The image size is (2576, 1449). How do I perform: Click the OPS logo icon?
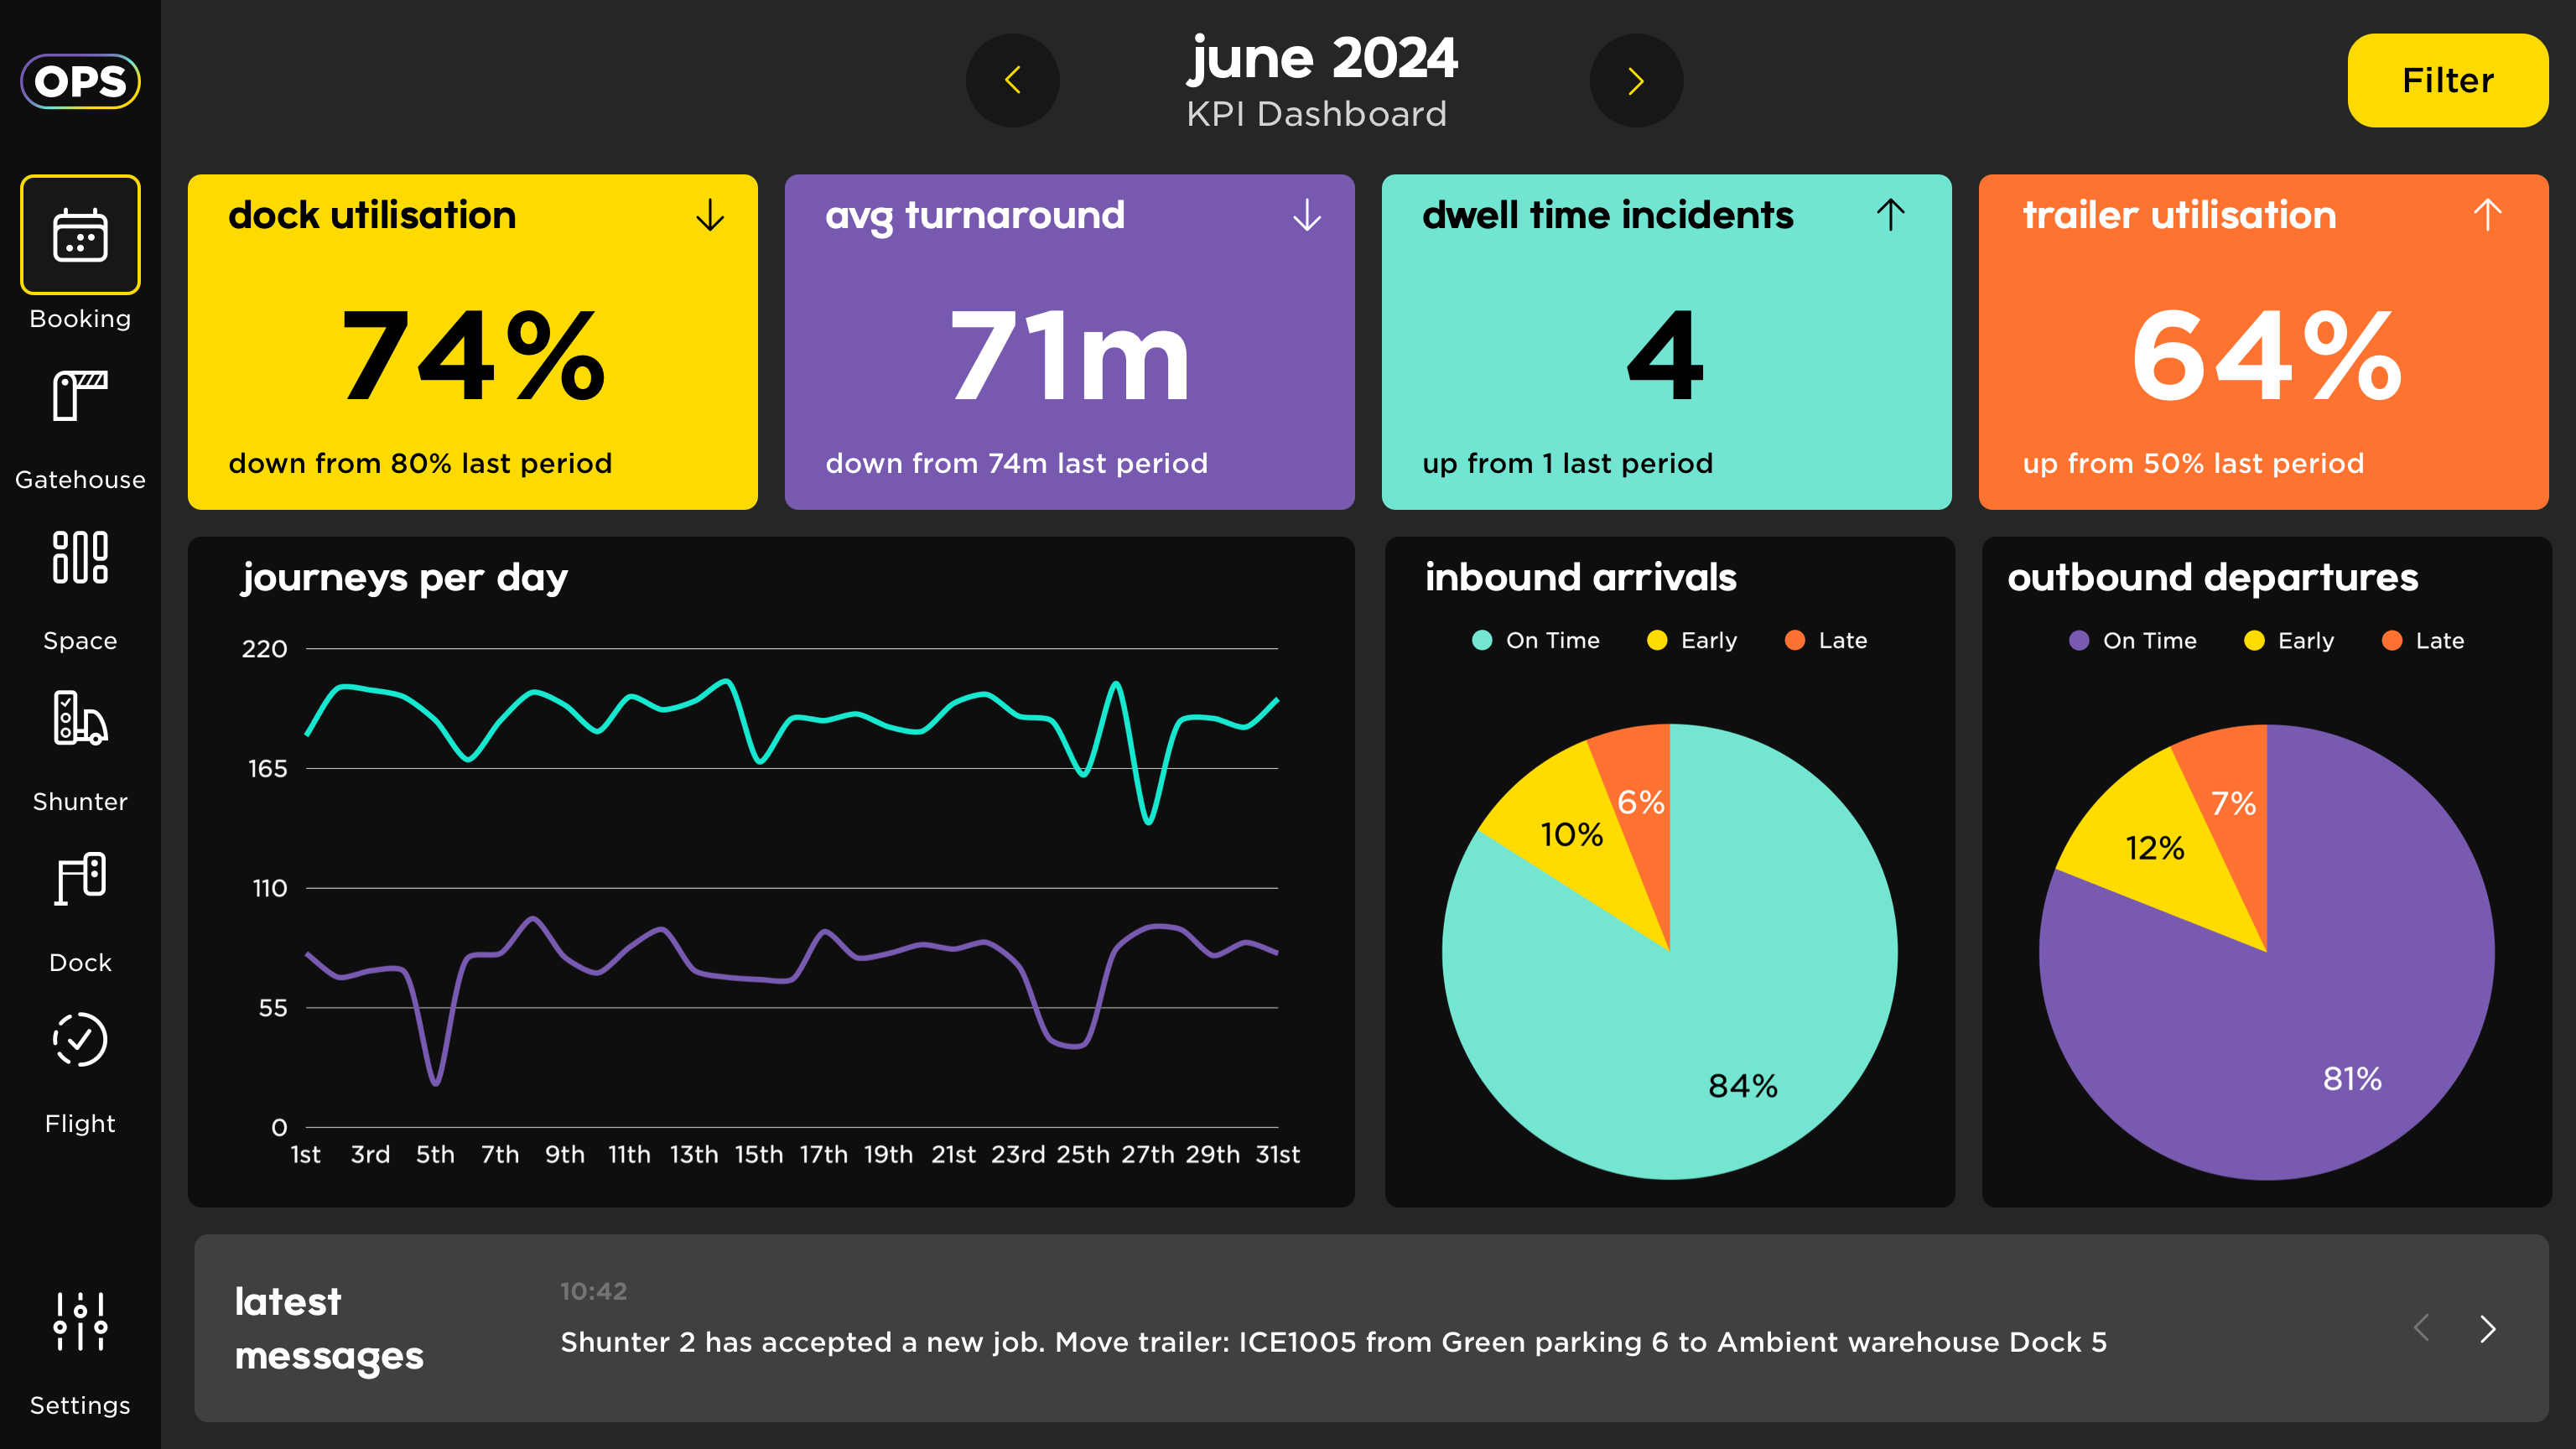coord(80,80)
